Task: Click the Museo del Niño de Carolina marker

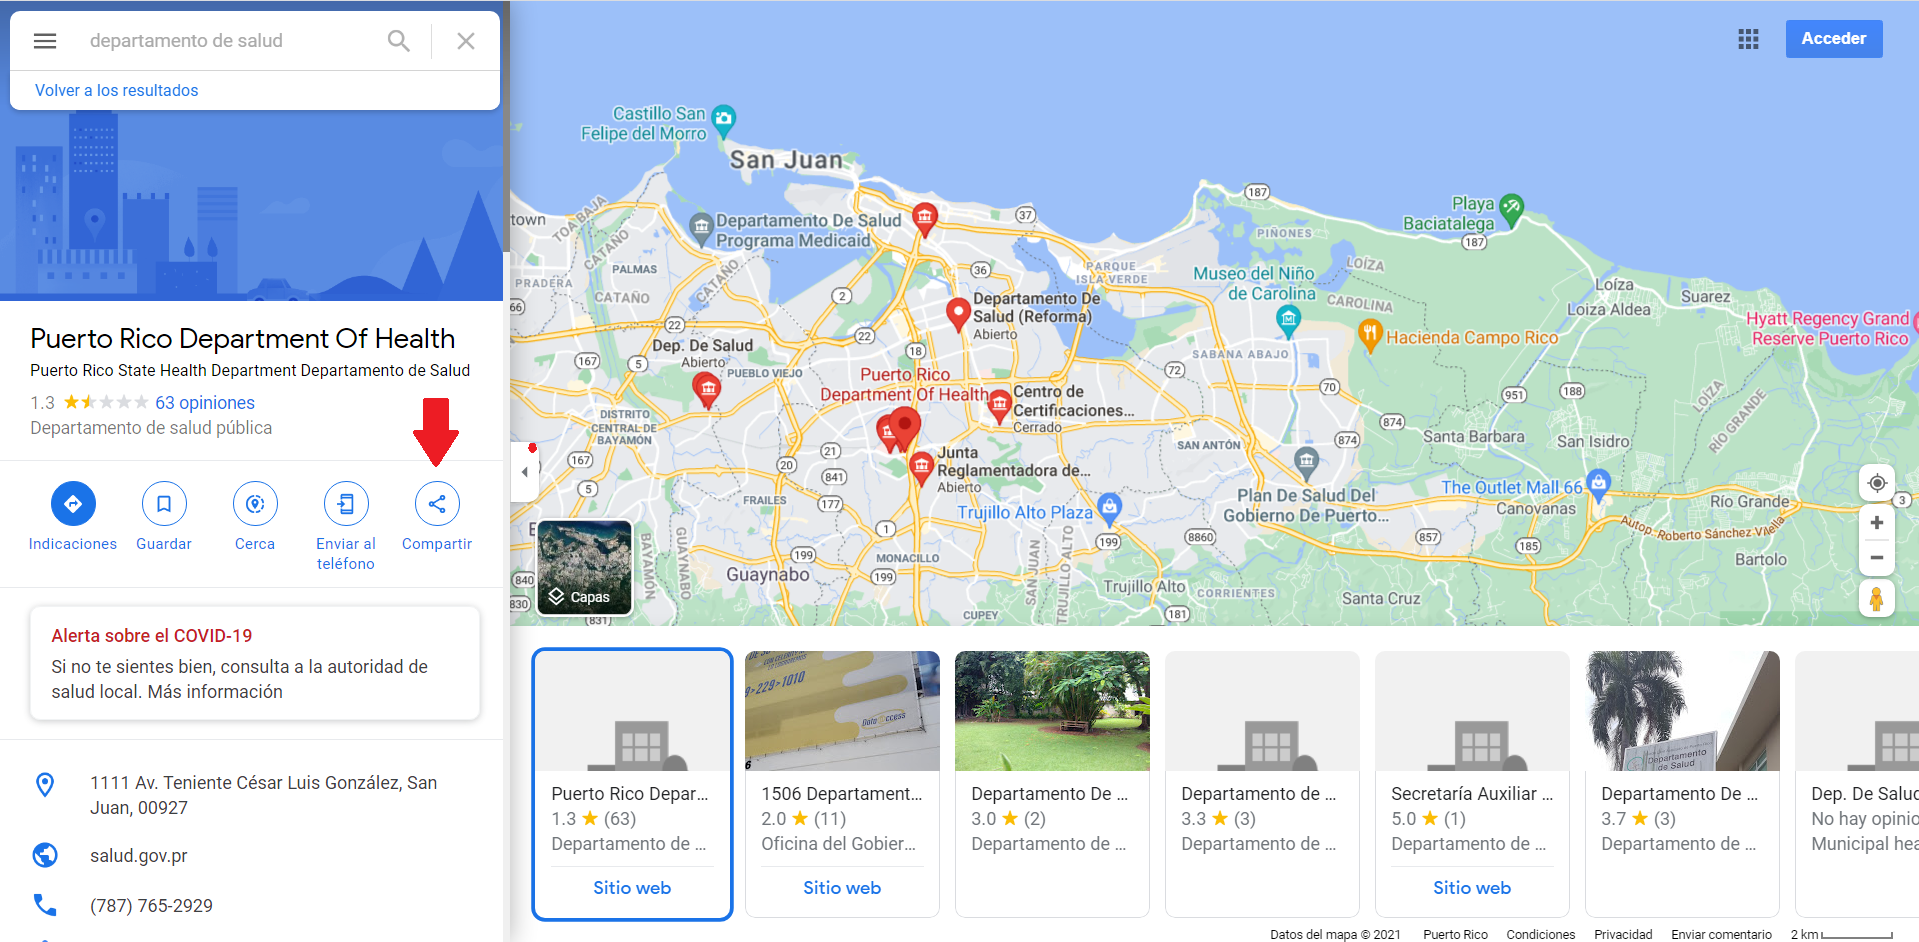Action: tap(1288, 320)
